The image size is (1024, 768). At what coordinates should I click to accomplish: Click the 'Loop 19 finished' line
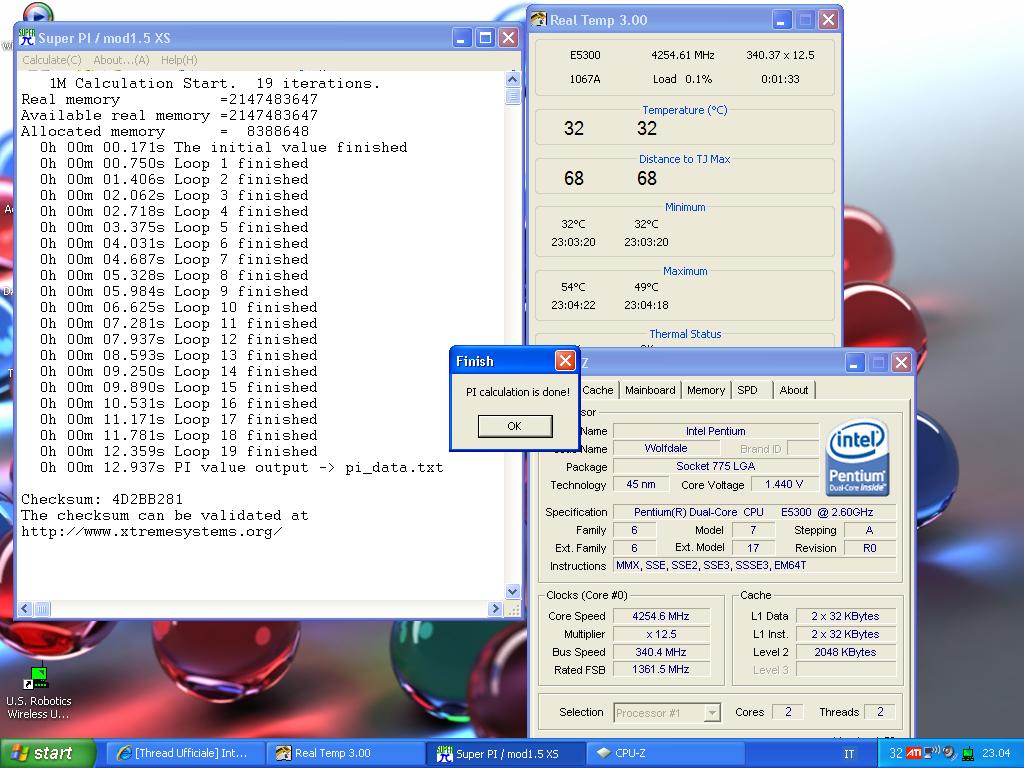pyautogui.click(x=178, y=451)
